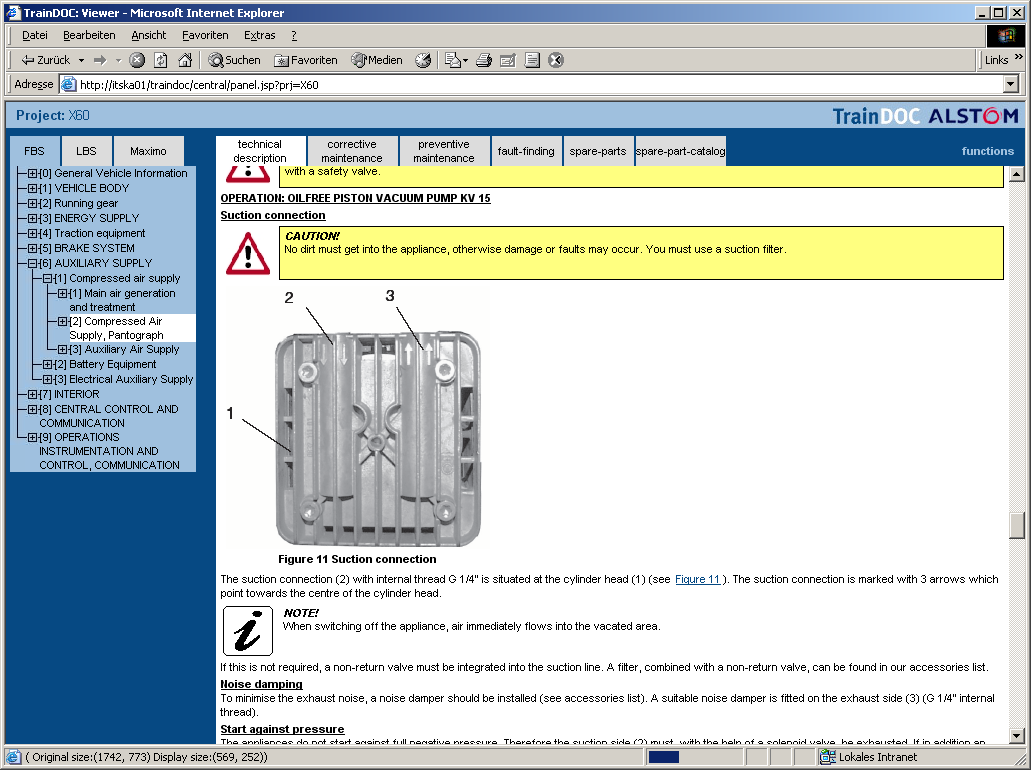The height and width of the screenshot is (770, 1031).
Task: Stop page loading with the stop icon
Action: (137, 60)
